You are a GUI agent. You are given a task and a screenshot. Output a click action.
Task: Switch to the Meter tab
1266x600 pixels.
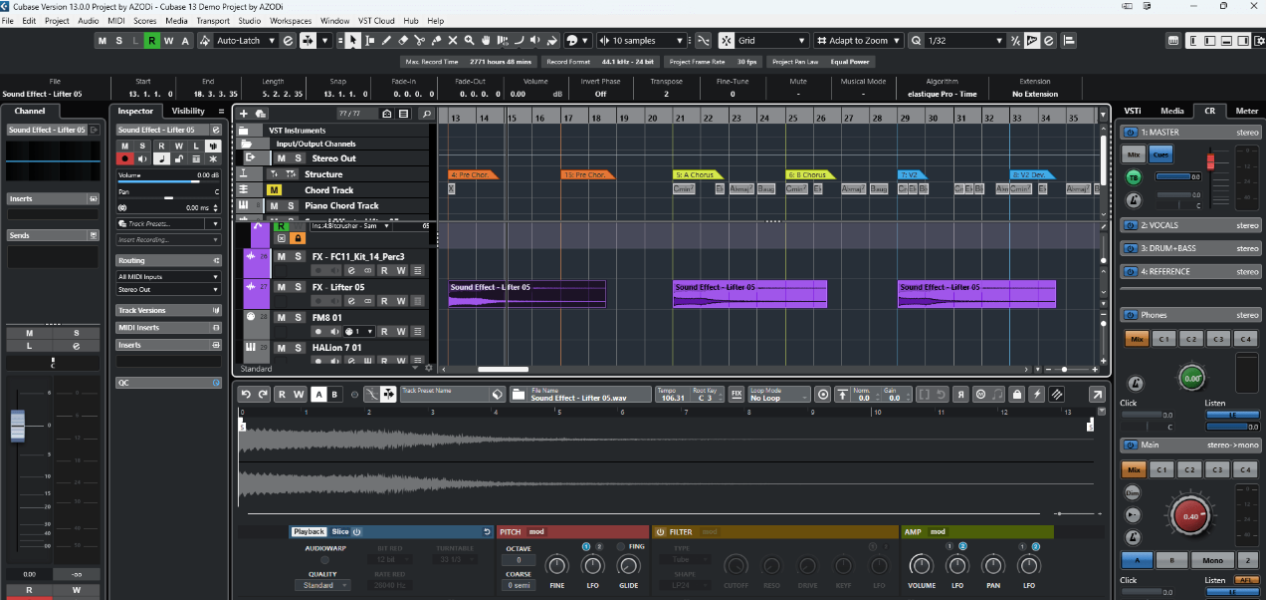coord(1247,111)
